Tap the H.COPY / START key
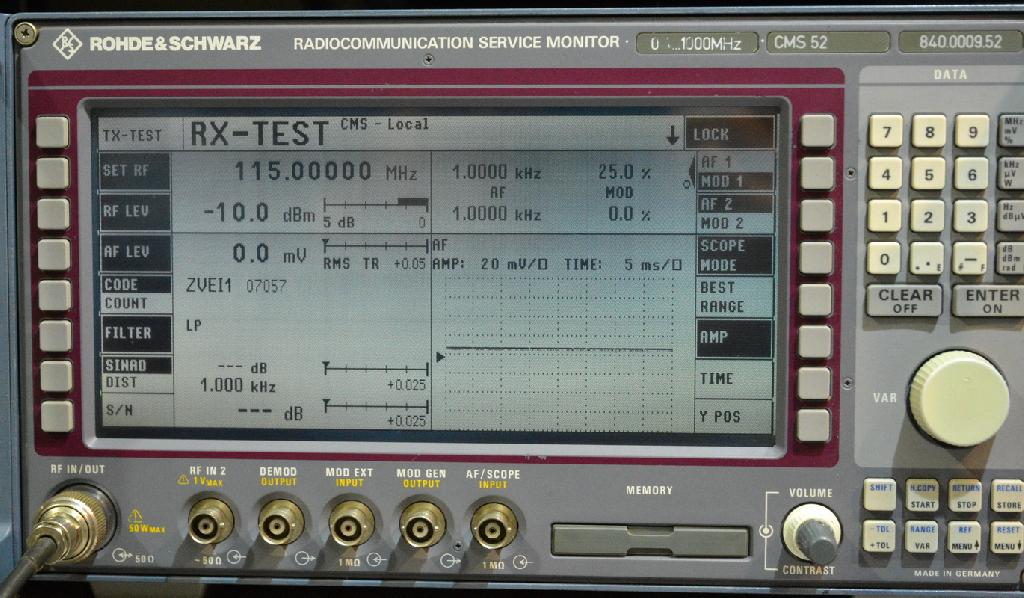Image resolution: width=1024 pixels, height=598 pixels. coord(922,496)
